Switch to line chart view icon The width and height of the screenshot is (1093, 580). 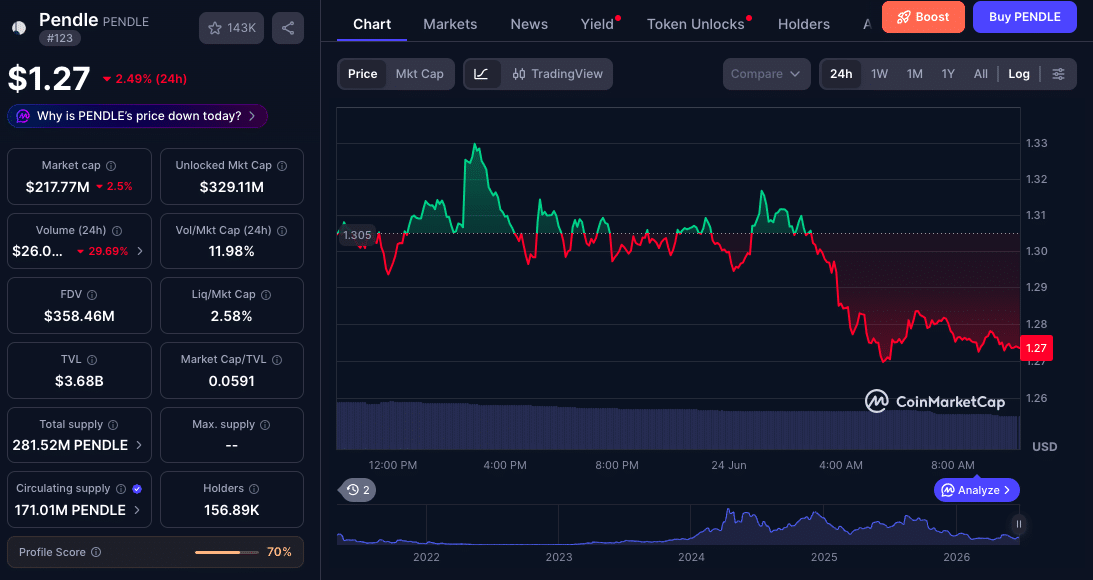pos(482,74)
